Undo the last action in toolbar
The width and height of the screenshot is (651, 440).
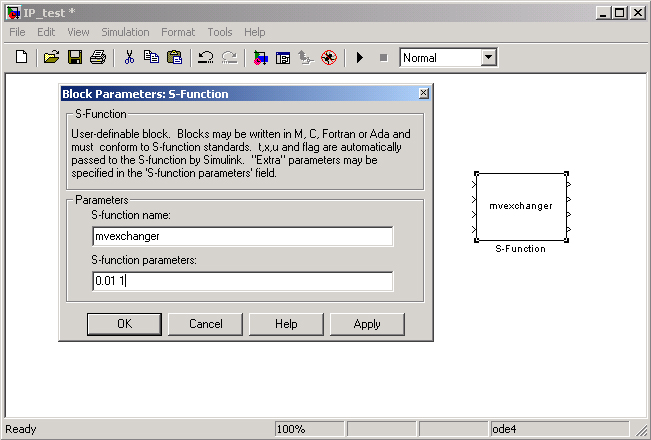pos(205,58)
